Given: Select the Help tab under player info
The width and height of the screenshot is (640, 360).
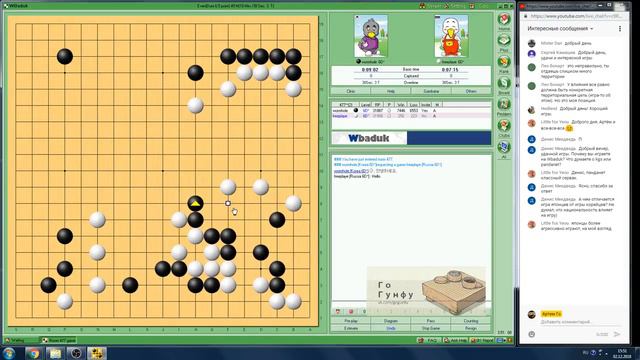Looking at the screenshot, I should pos(391,91).
